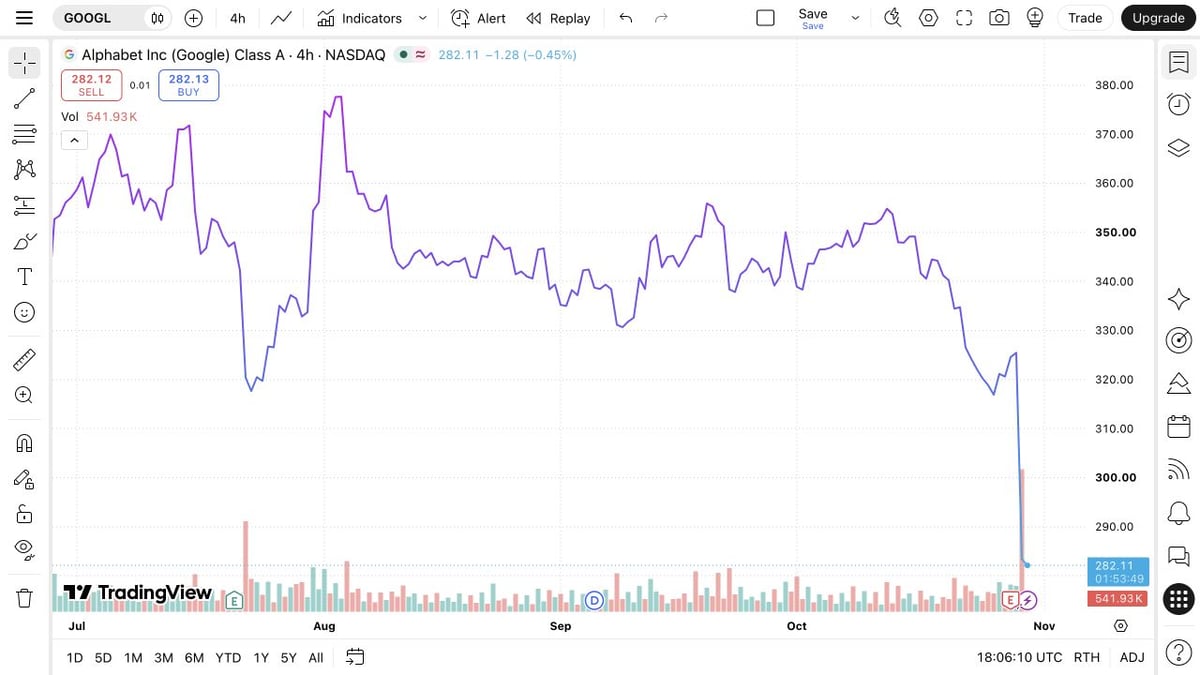Viewport: 1200px width, 675px height.
Task: Open the forecasting and measurement tools
Action: coord(24,206)
